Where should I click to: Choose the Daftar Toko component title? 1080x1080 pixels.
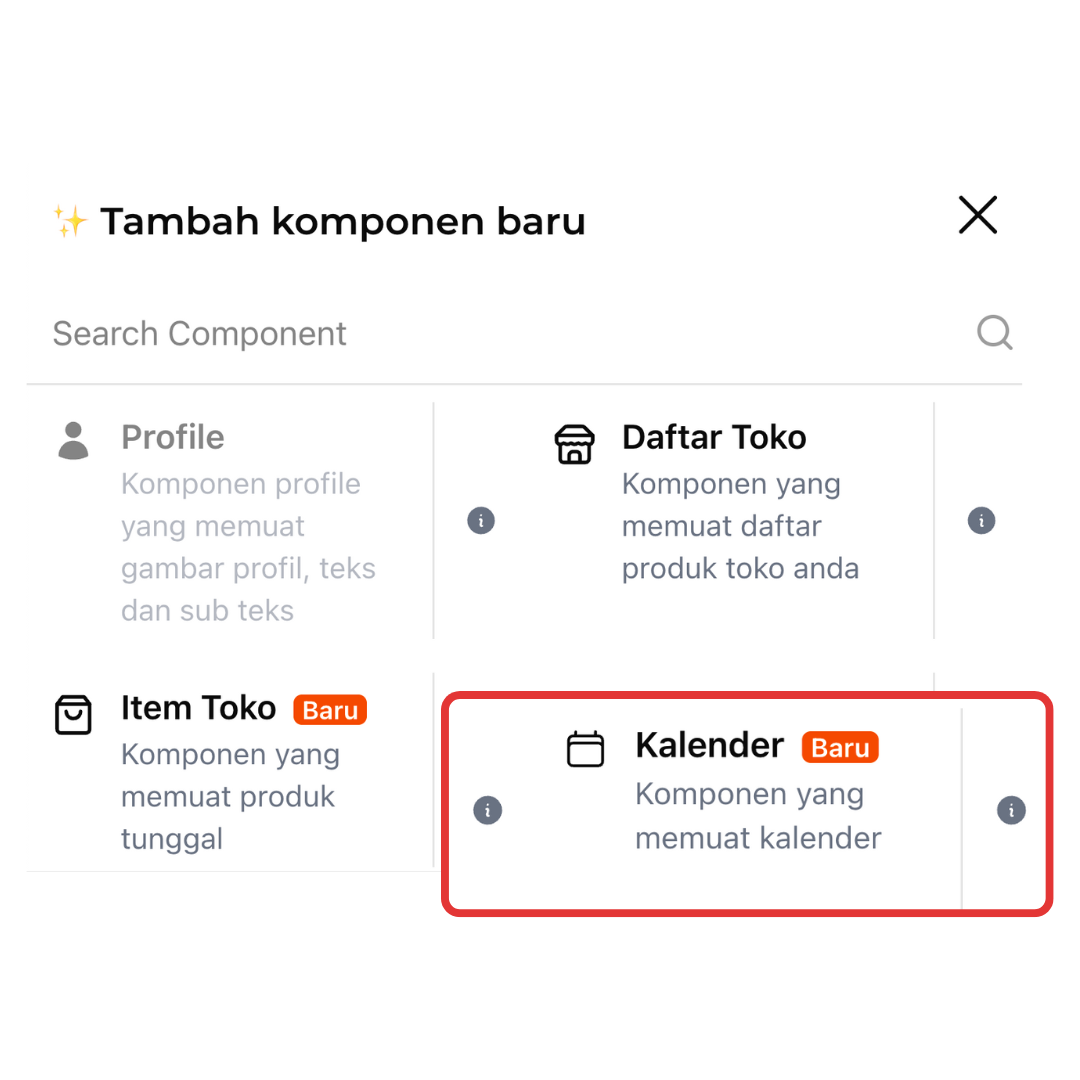[x=714, y=437]
